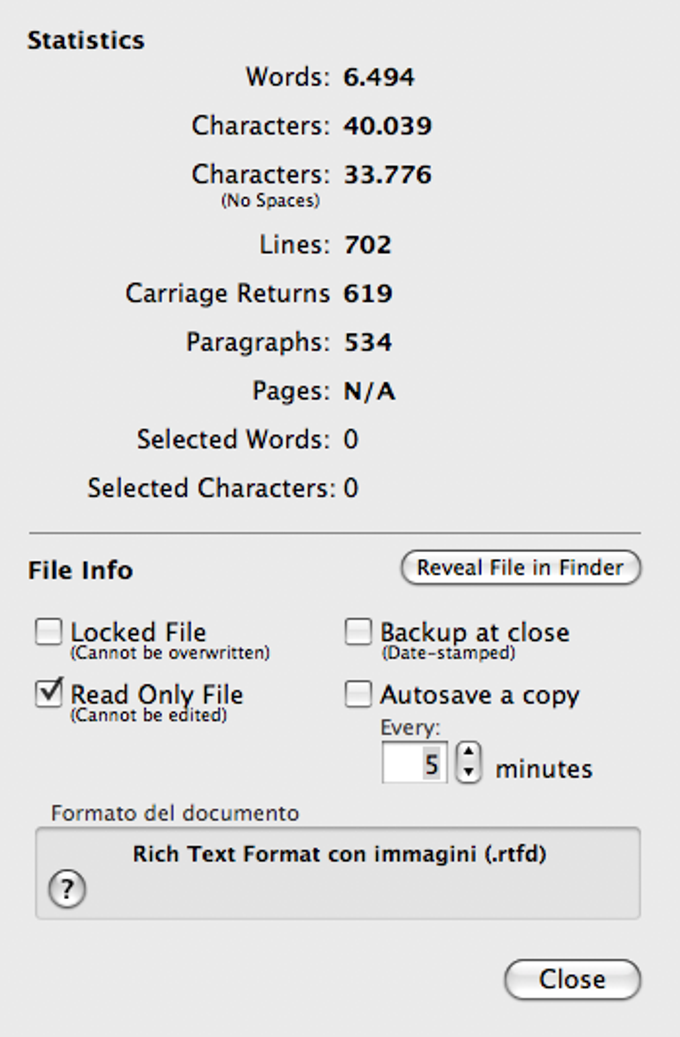Decrease autosave minutes with the down arrow
The height and width of the screenshot is (1037, 680).
pyautogui.click(x=467, y=774)
